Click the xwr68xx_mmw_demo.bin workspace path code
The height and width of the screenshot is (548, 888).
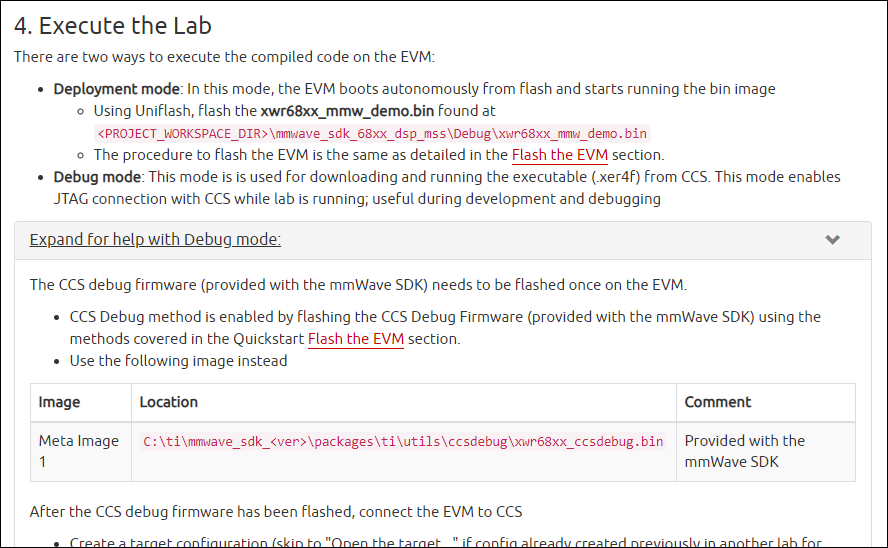coord(372,134)
